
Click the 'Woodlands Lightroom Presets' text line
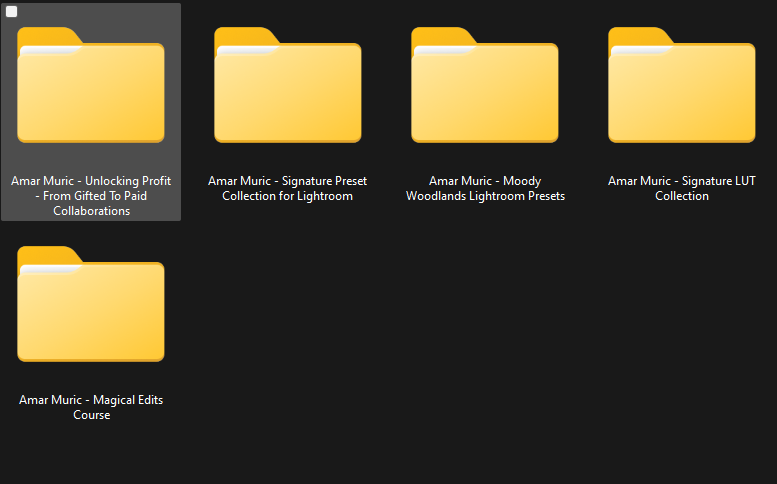[485, 196]
